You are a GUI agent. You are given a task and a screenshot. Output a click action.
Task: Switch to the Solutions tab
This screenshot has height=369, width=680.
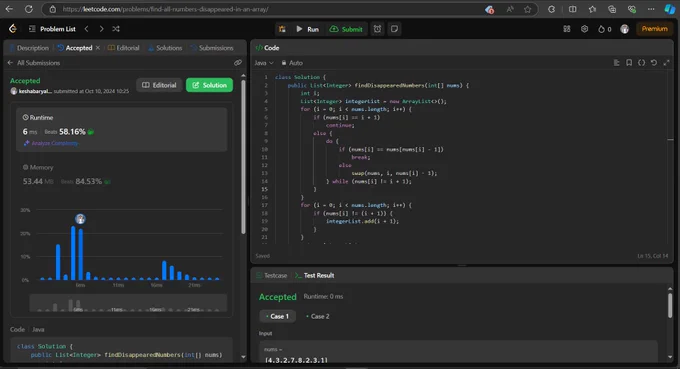[165, 48]
